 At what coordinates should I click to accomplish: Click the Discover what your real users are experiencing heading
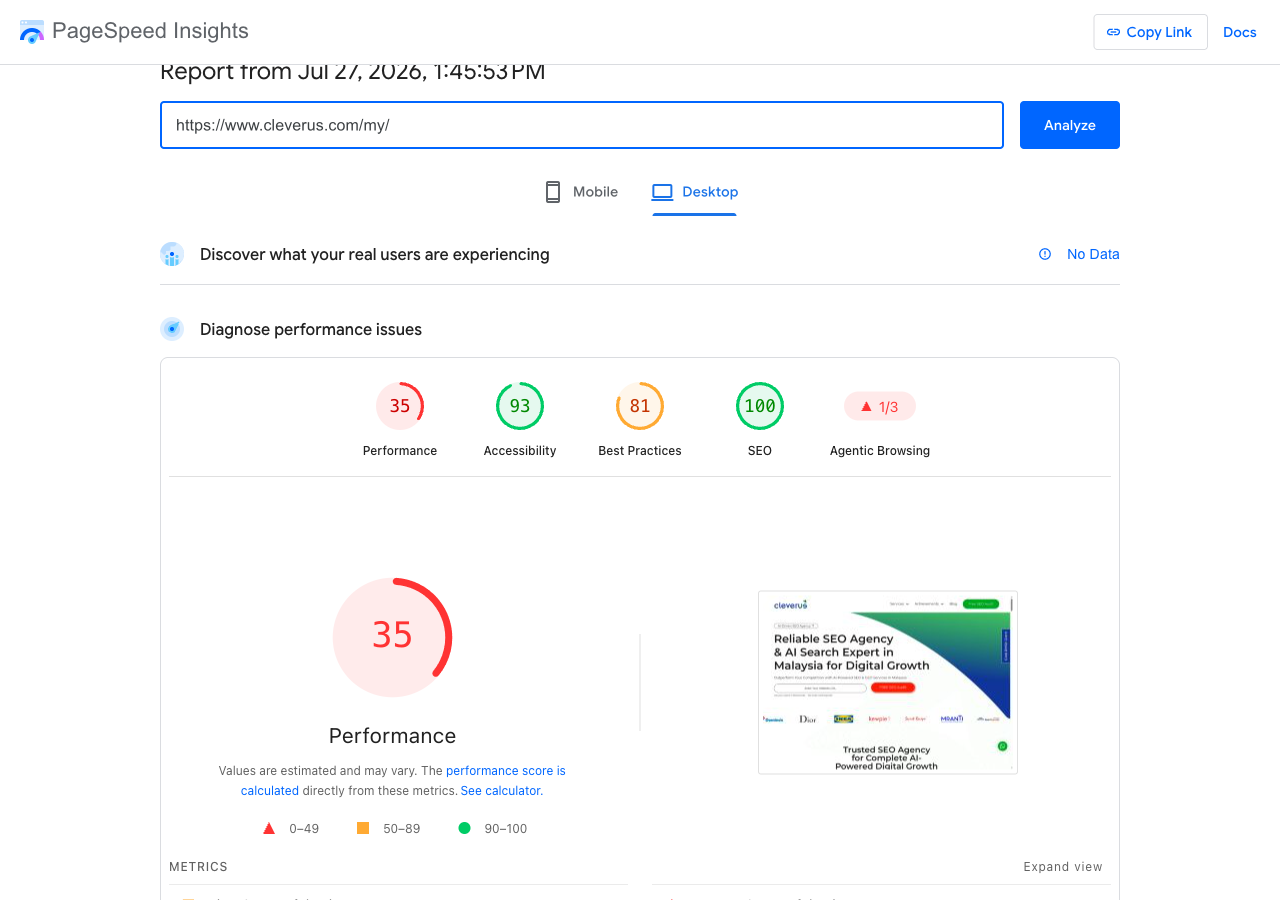point(375,255)
